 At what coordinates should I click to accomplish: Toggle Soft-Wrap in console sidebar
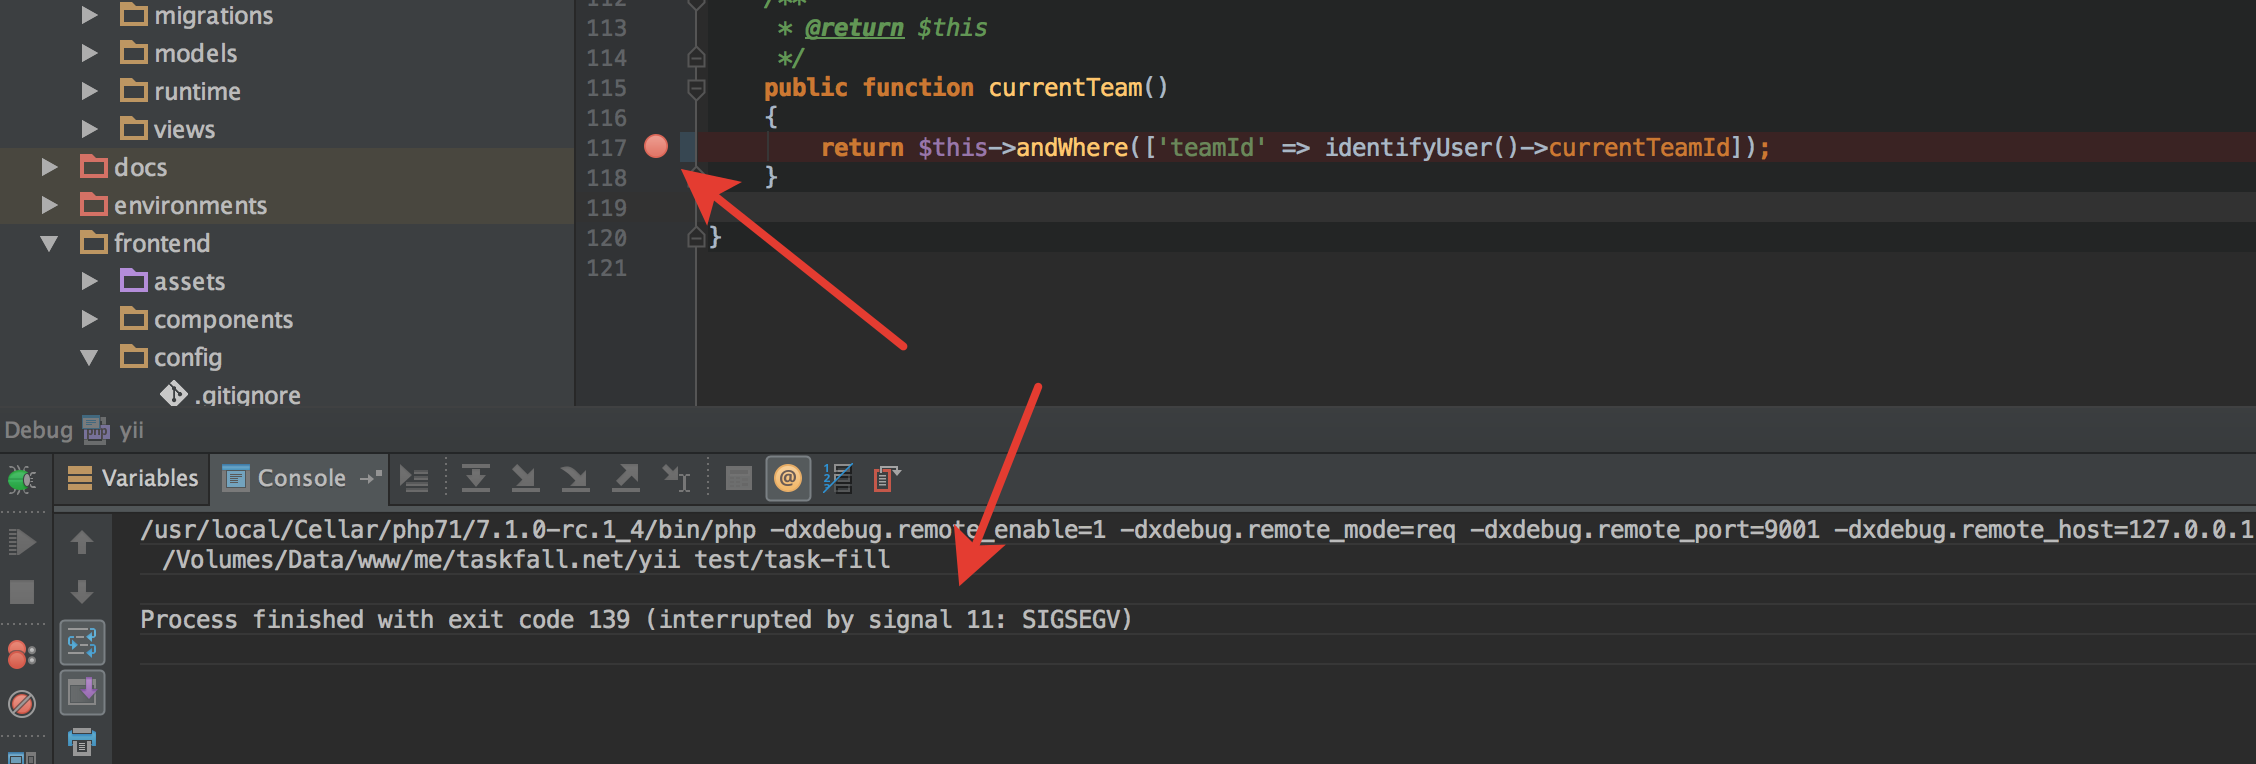(x=82, y=642)
